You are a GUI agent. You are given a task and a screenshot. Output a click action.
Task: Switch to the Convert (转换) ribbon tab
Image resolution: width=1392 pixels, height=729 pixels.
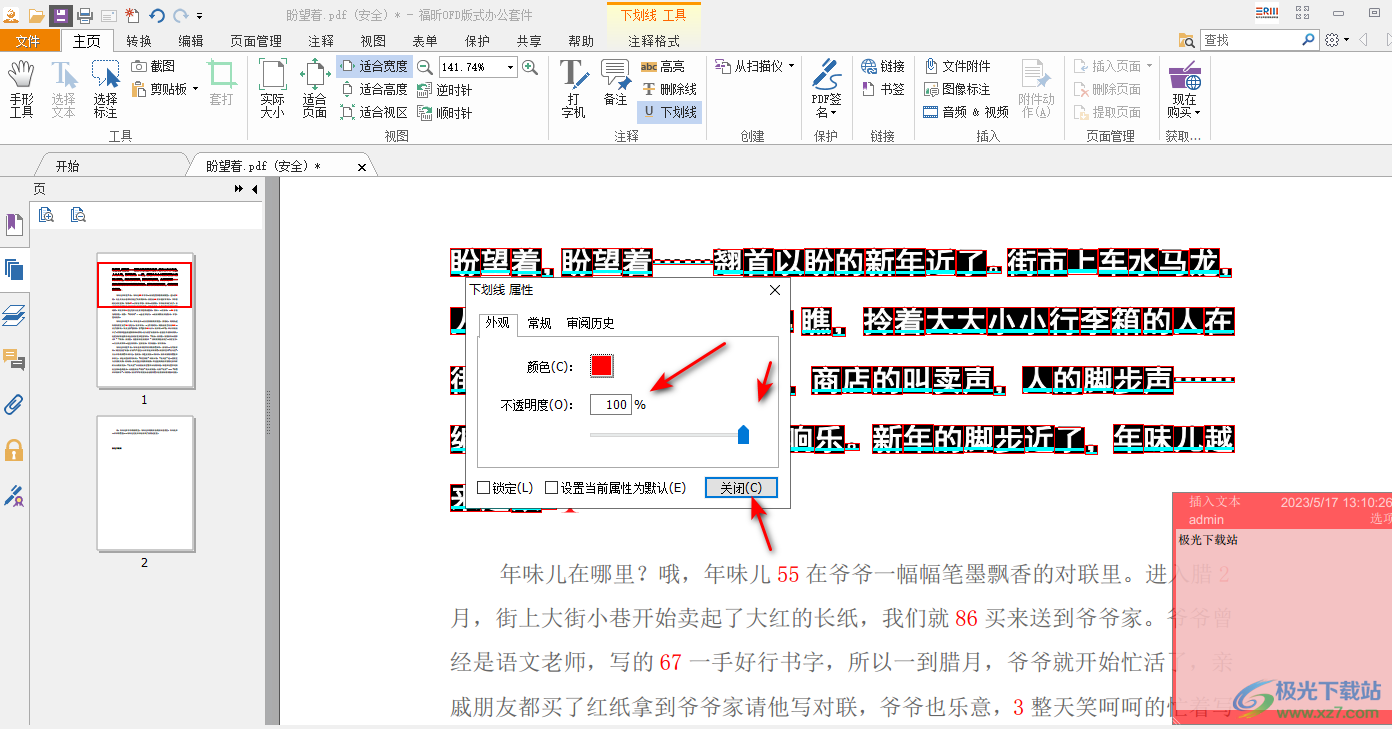[x=139, y=41]
